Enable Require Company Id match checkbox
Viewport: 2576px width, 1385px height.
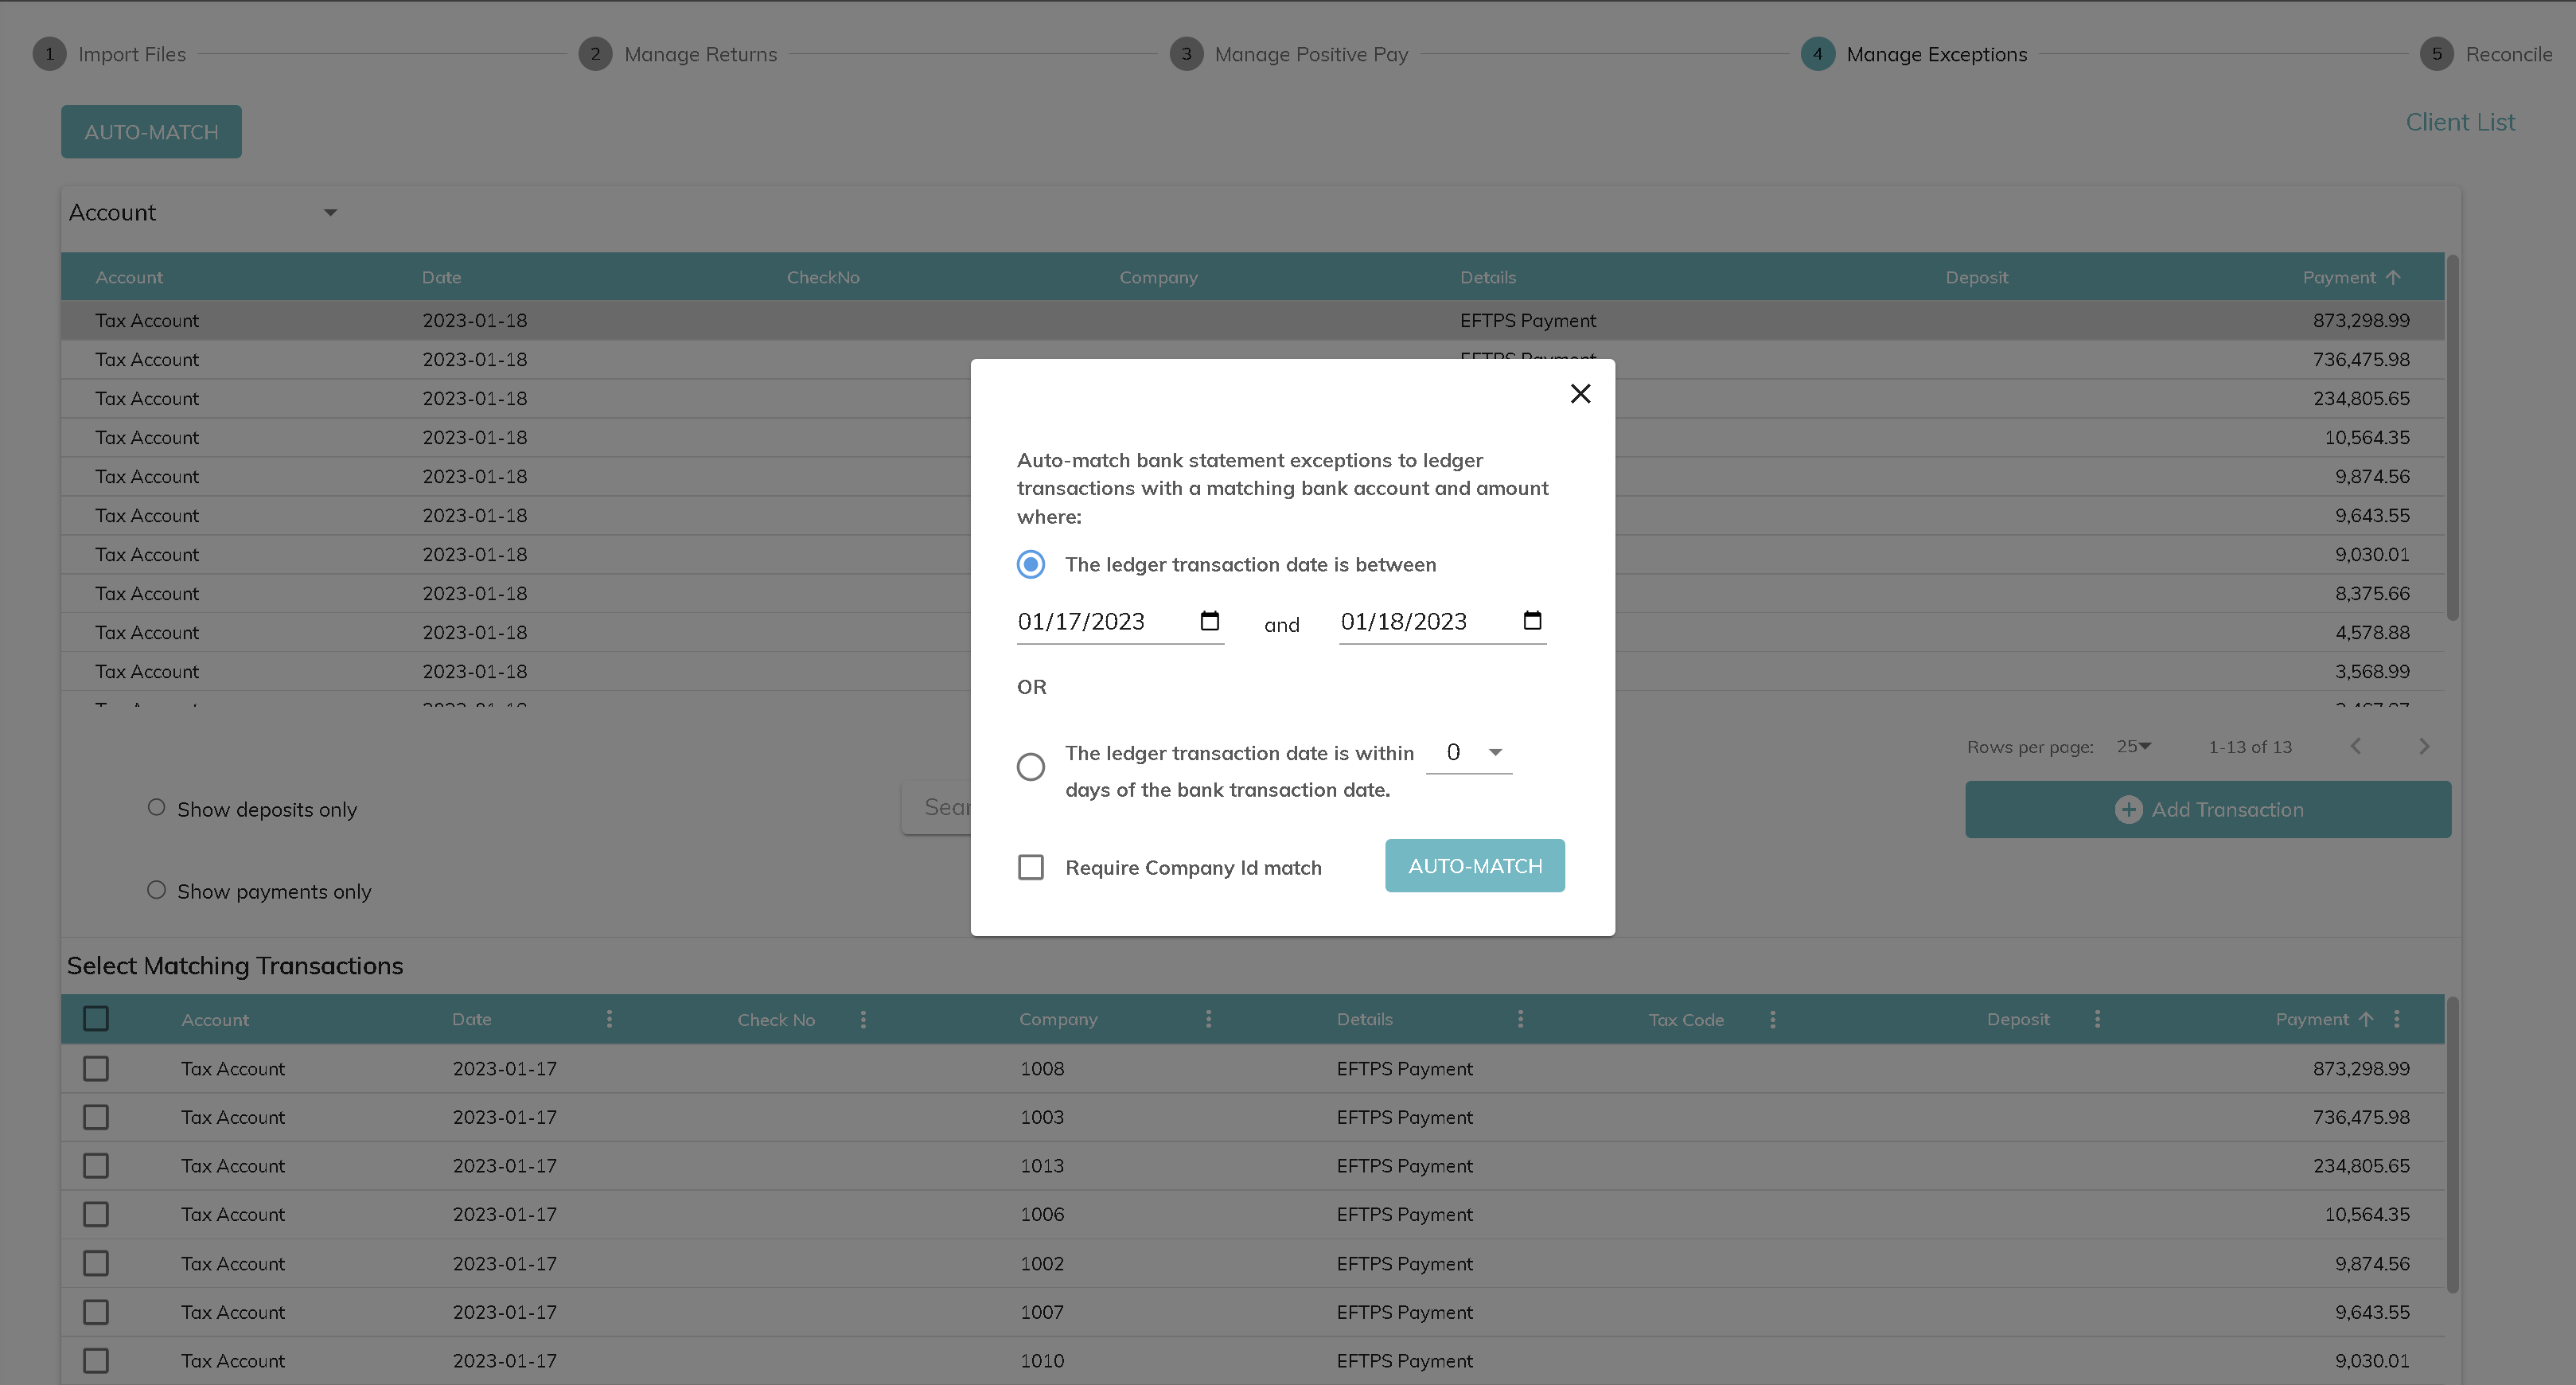pyautogui.click(x=1031, y=867)
